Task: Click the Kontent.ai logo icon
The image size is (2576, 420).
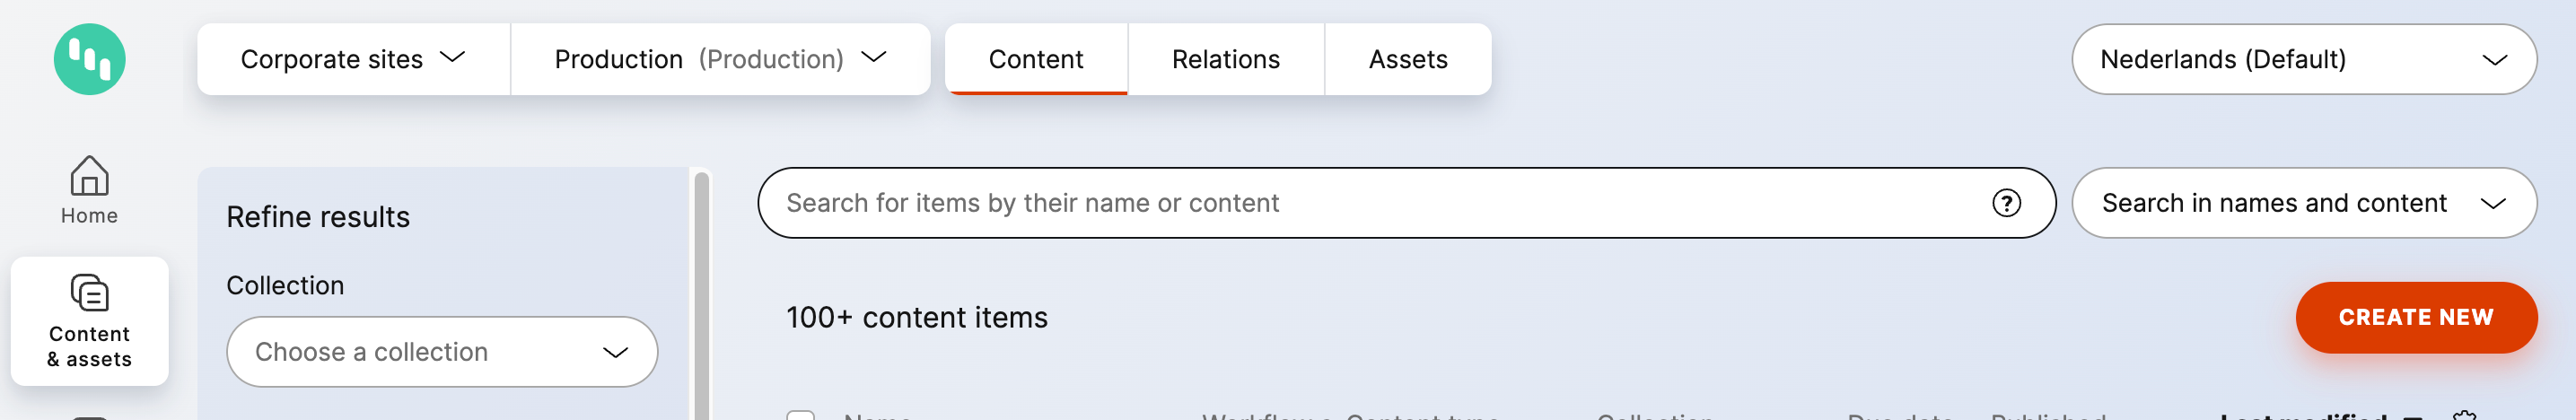Action: pos(89,59)
